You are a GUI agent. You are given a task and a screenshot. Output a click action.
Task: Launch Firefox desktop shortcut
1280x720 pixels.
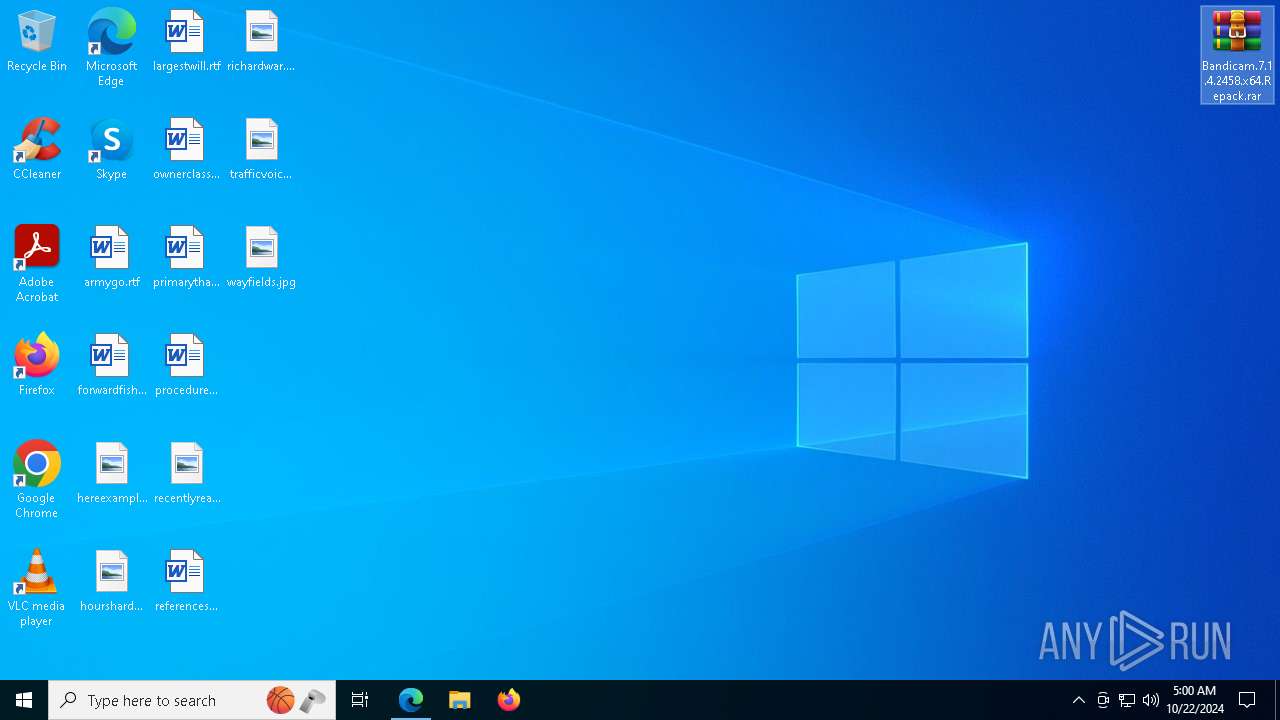(x=37, y=366)
